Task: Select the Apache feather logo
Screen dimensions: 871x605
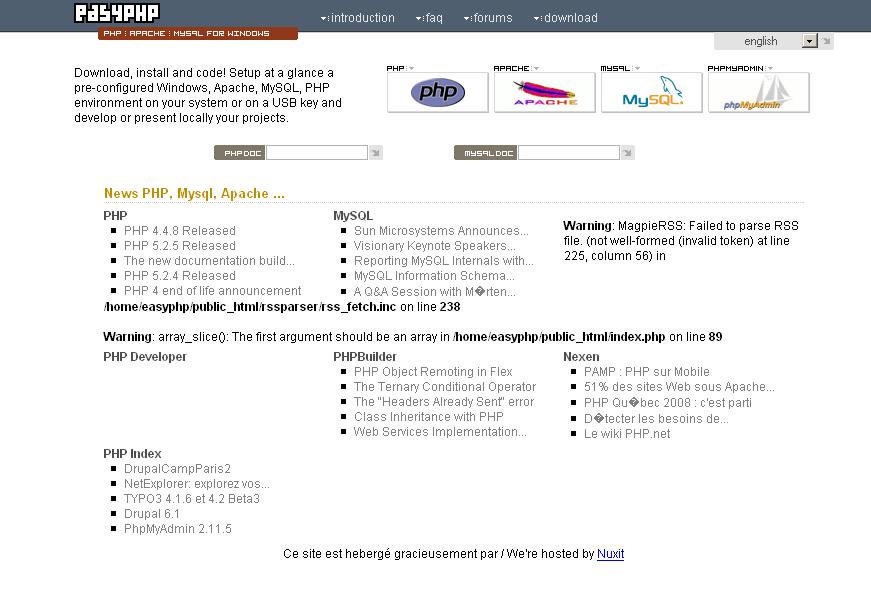Action: point(544,92)
